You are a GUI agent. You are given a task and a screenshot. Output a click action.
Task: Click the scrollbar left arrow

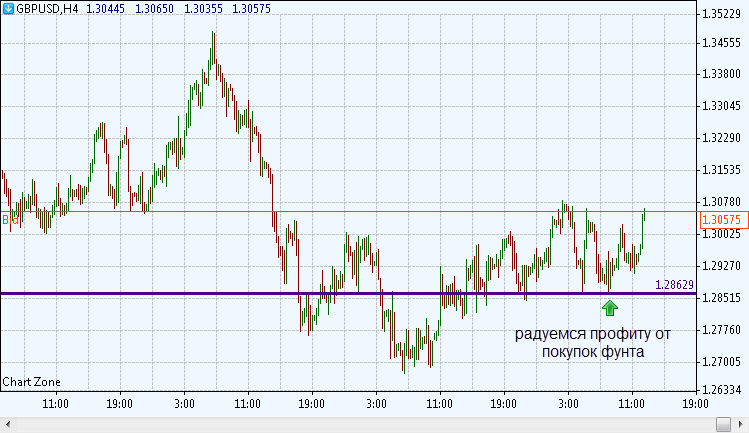click(8, 424)
